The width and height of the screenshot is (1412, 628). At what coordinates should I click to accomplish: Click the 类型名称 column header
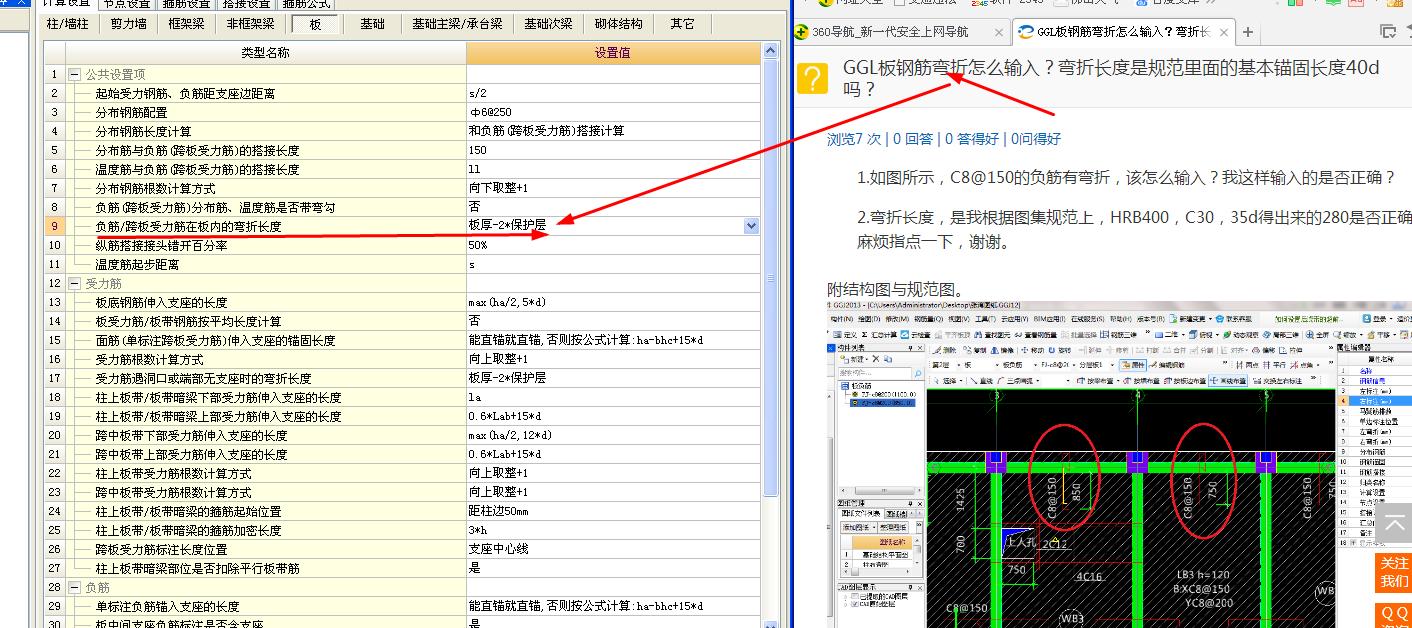point(265,53)
